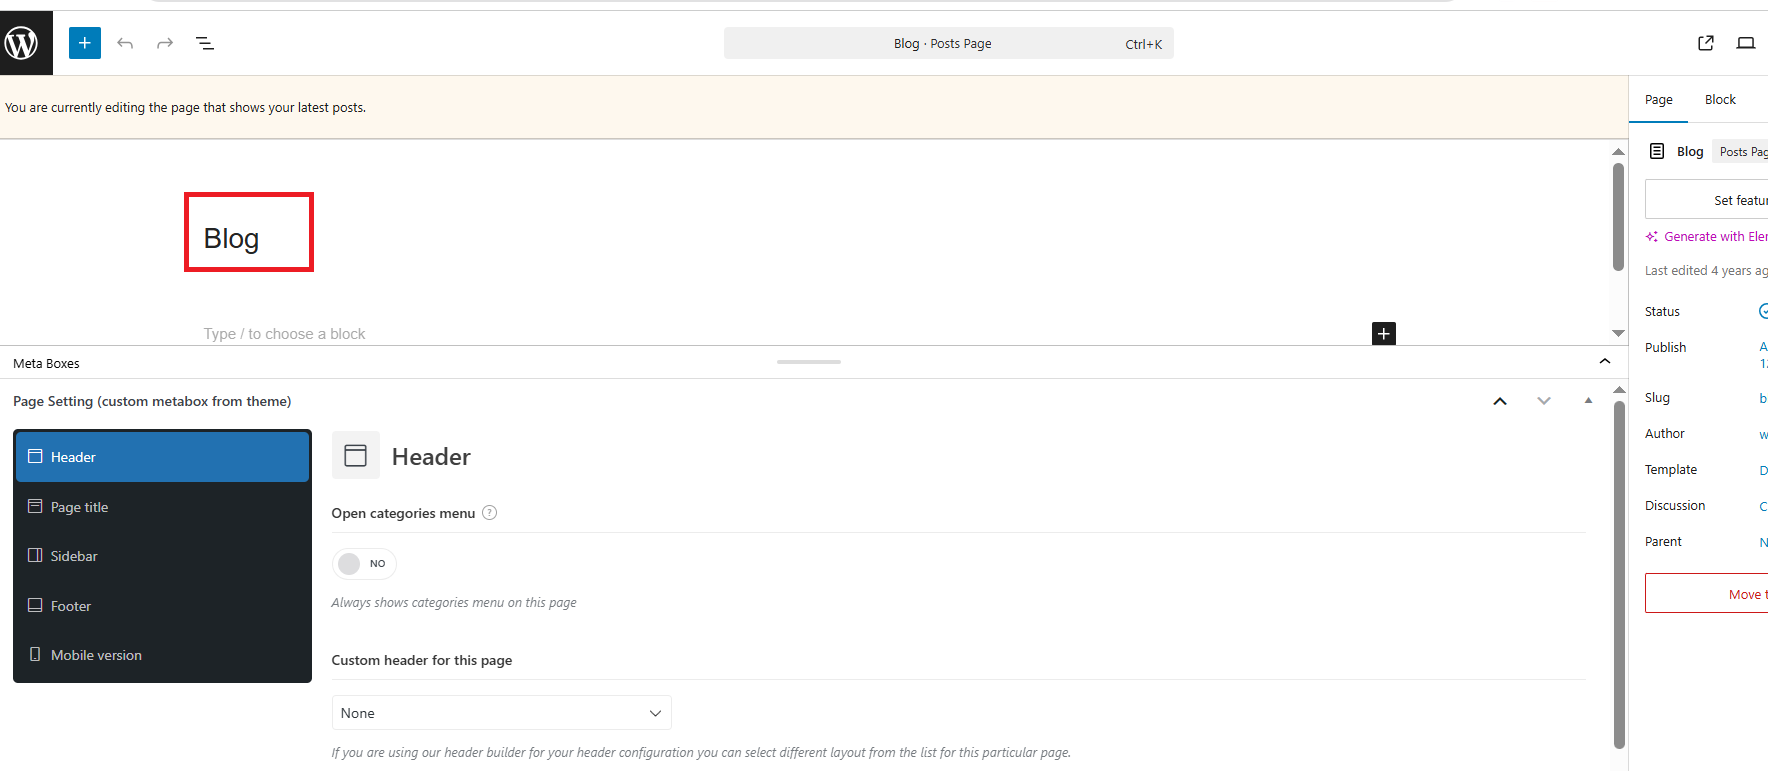Image resolution: width=1768 pixels, height=771 pixels.
Task: Collapse the Meta Boxes panel
Action: click(x=1605, y=362)
